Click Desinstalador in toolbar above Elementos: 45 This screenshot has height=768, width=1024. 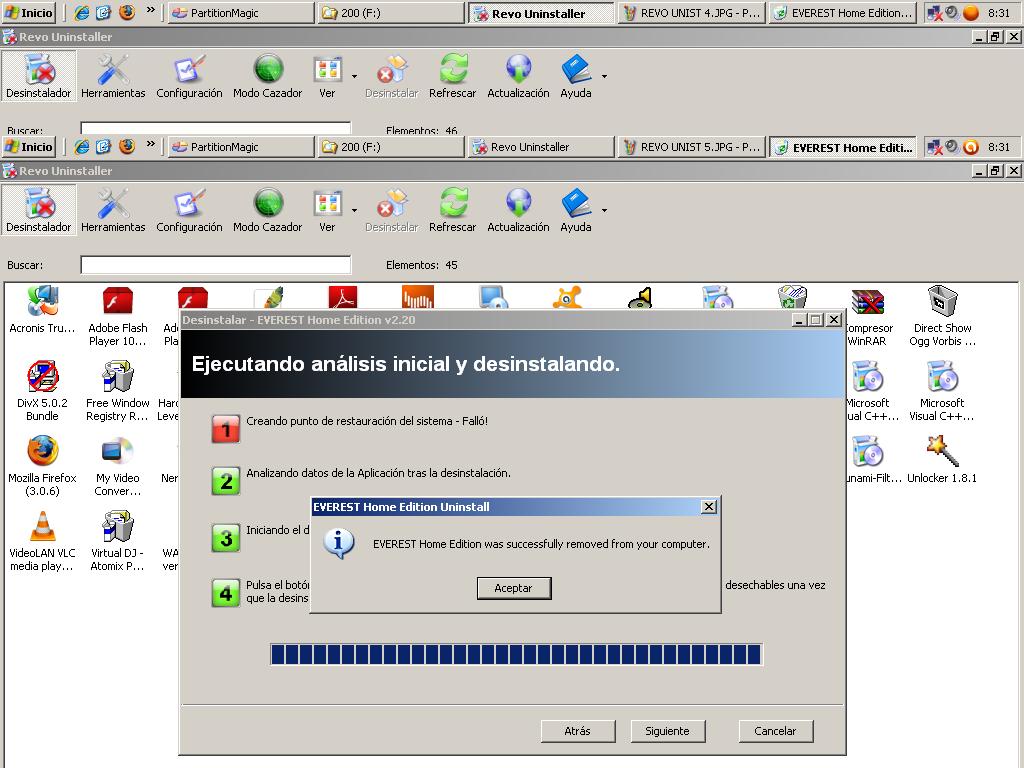click(39, 210)
